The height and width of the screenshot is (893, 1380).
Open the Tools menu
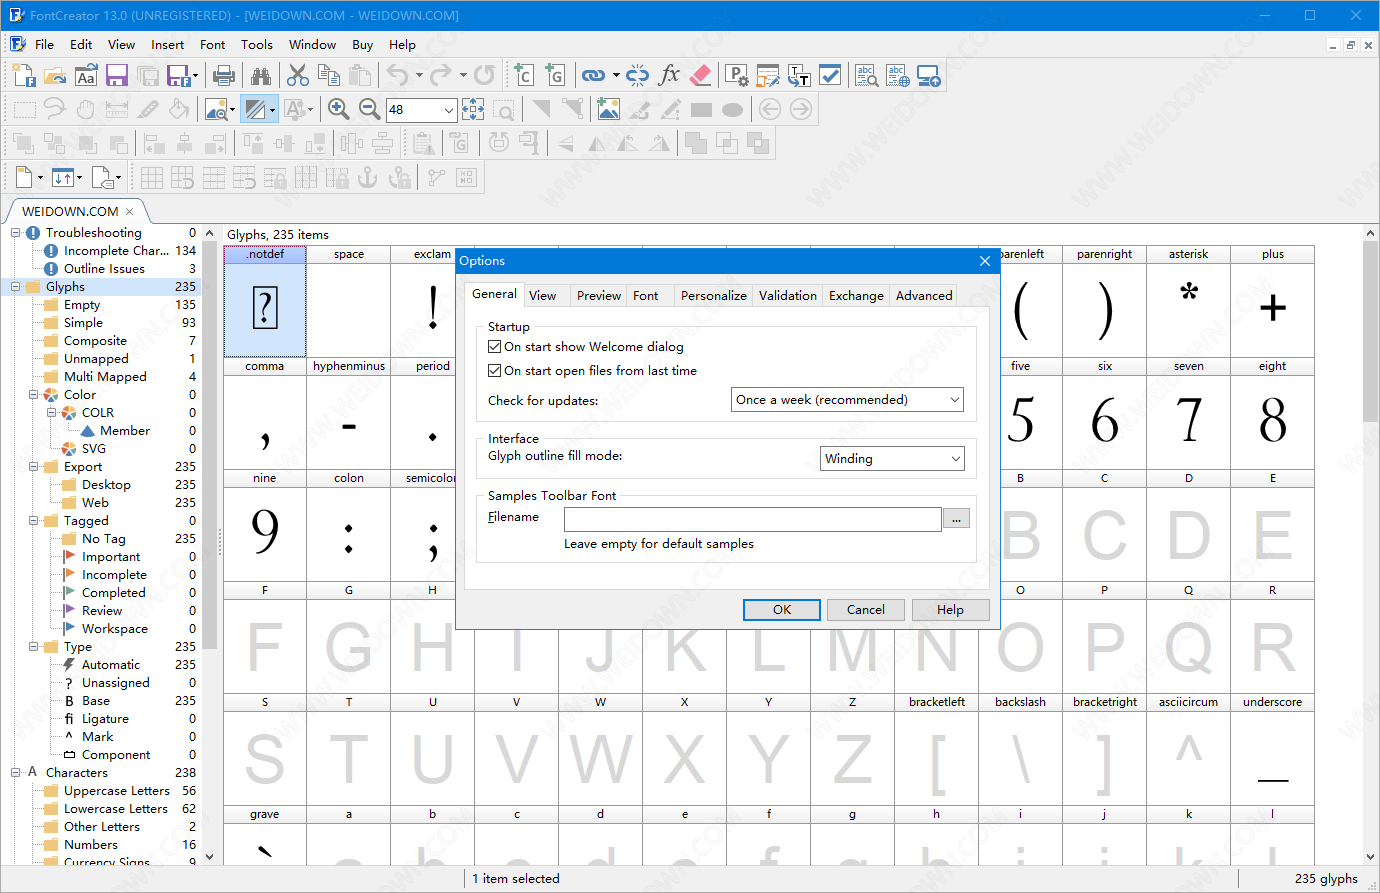click(256, 45)
